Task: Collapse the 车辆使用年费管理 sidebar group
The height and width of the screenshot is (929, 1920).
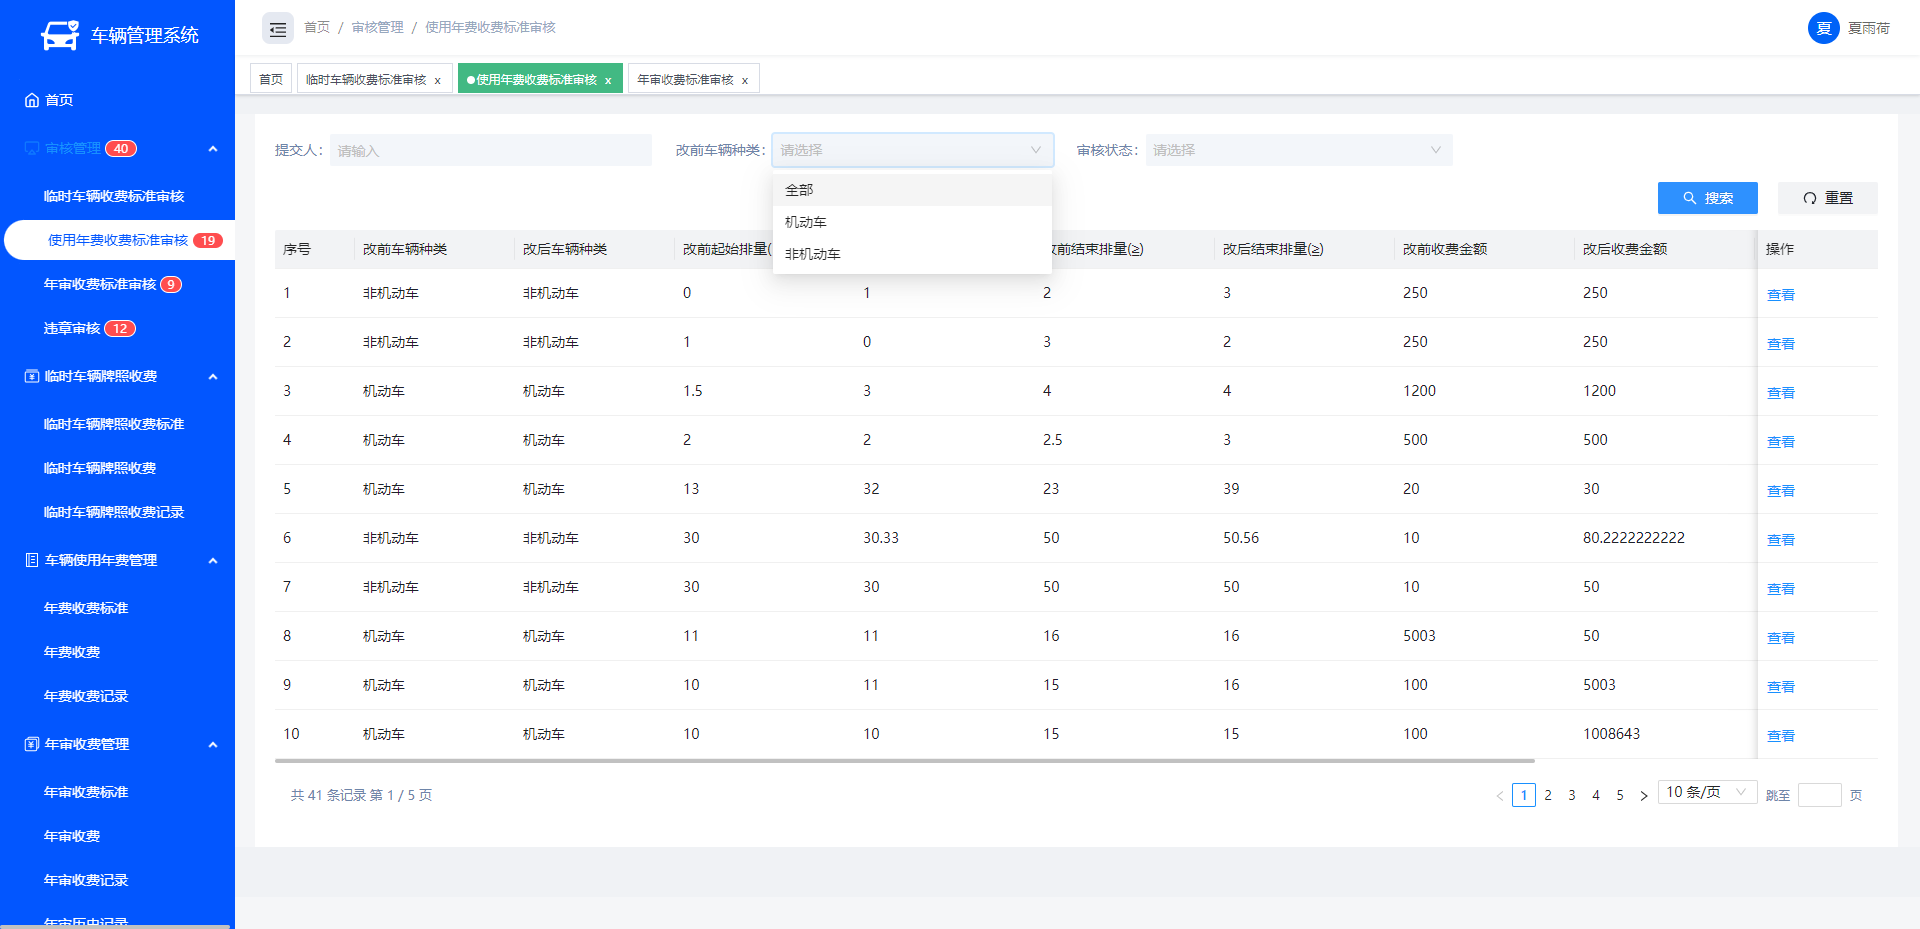Action: click(213, 560)
